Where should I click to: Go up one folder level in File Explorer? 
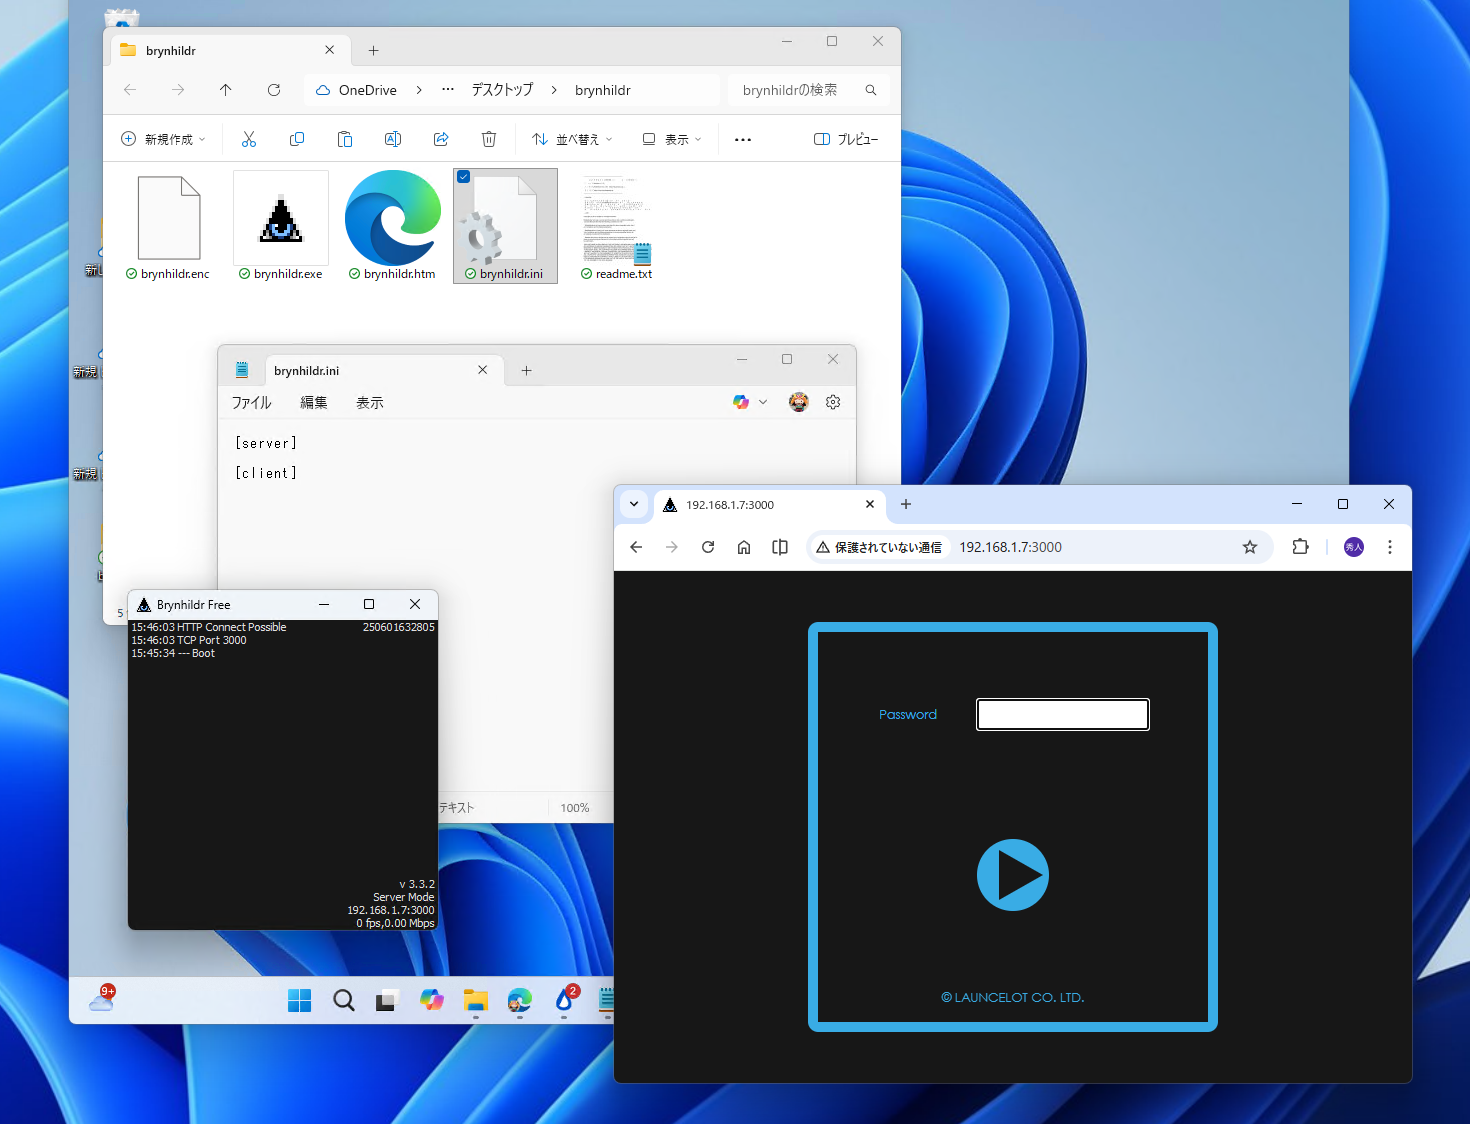pos(226,90)
